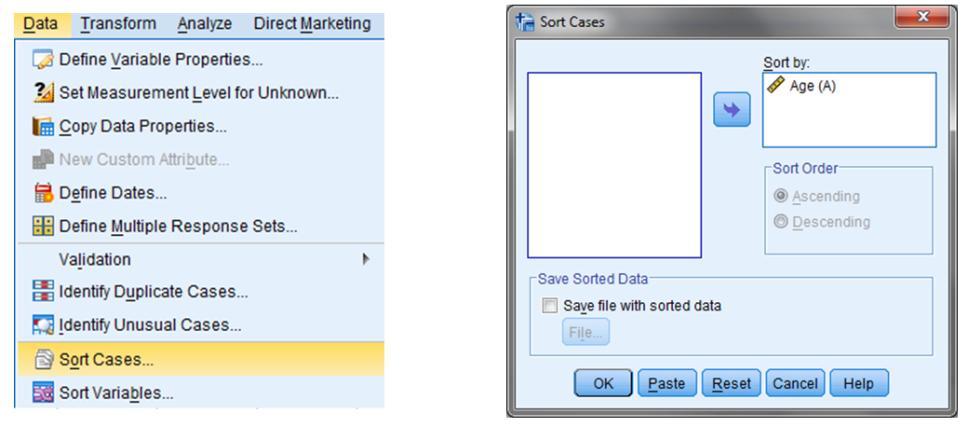
Task: Open the Analyze menu
Action: [205, 23]
